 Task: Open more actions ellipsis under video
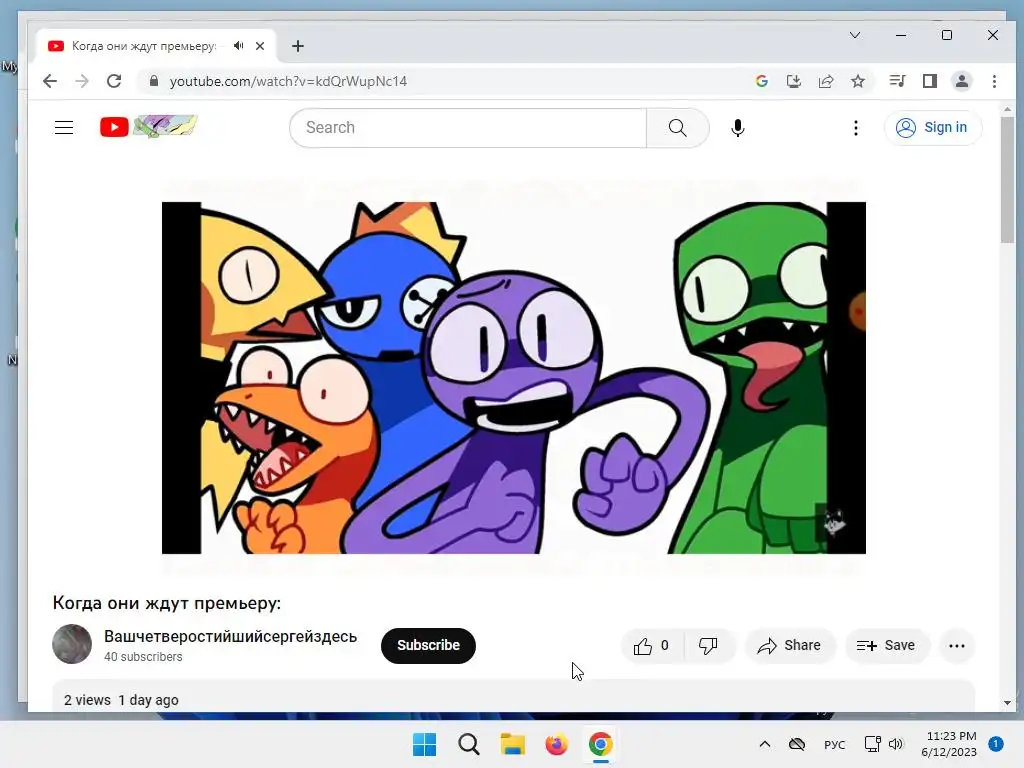pos(957,645)
